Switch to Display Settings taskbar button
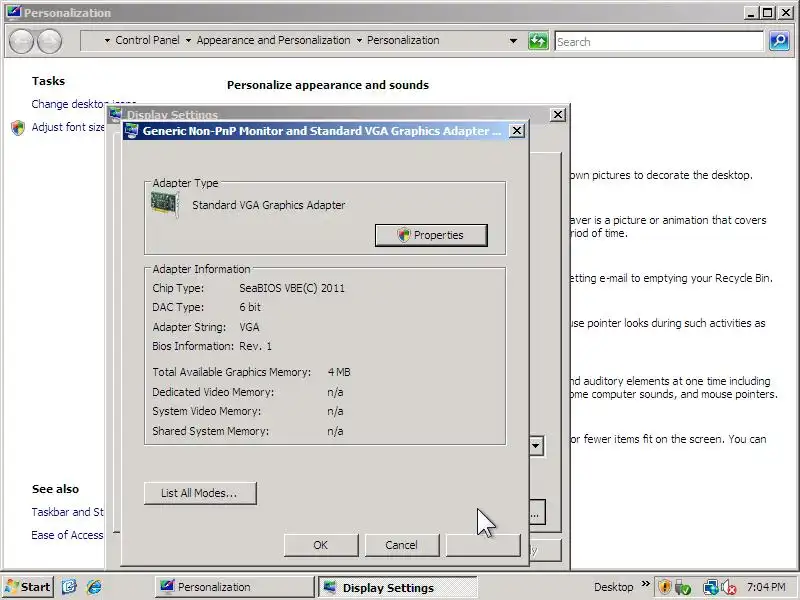This screenshot has height=600, width=800. (398, 587)
